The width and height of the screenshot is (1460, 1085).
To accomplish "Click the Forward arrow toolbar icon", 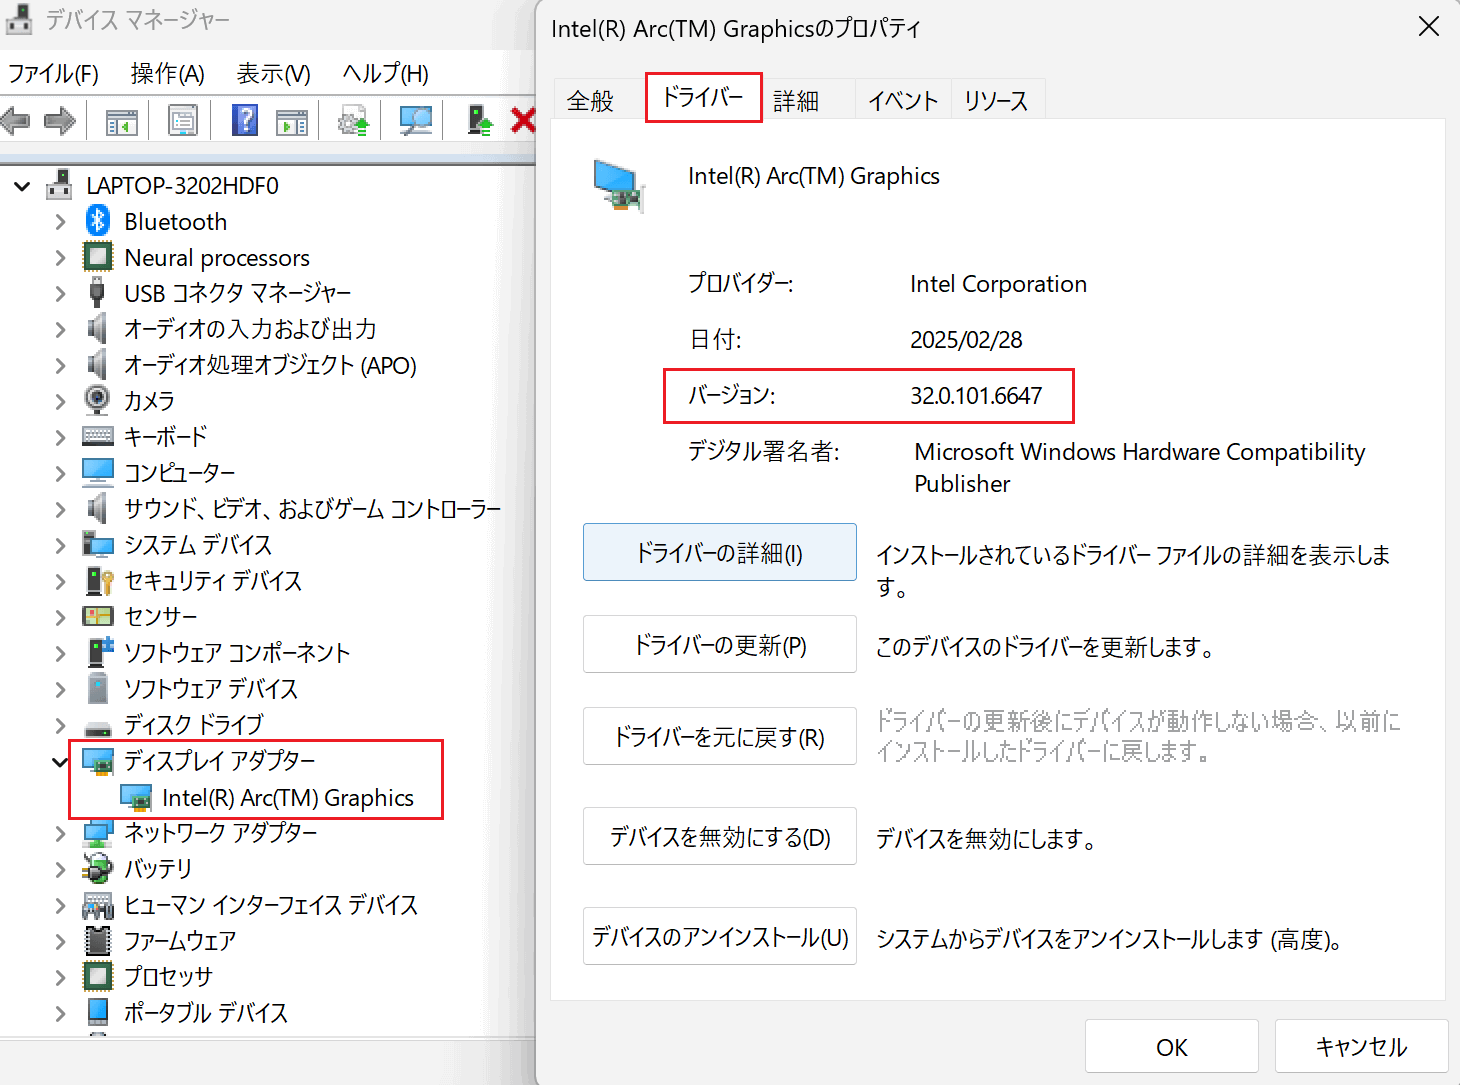I will pyautogui.click(x=60, y=121).
